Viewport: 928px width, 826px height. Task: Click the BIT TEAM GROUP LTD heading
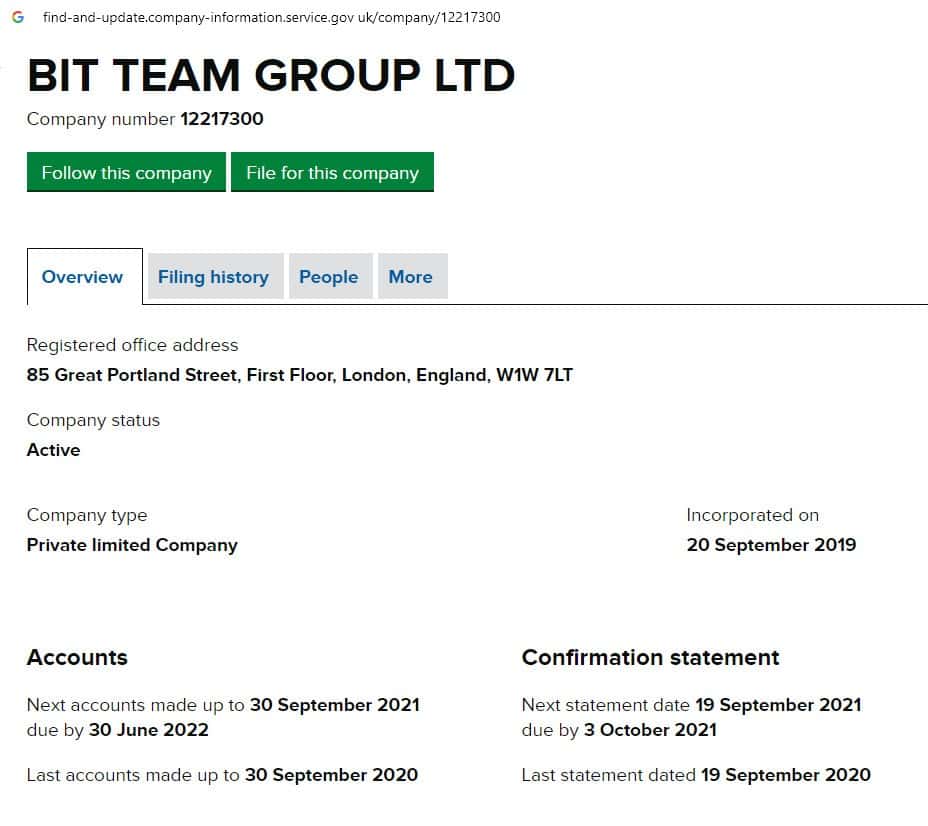[271, 76]
